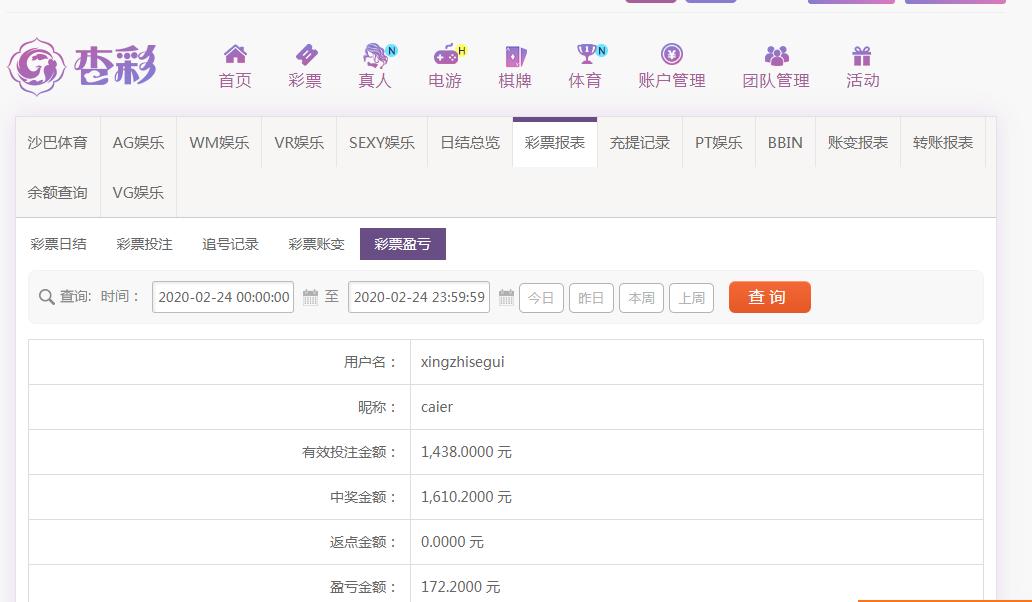Screen dimensions: 1032x602
Task: Switch to the 转账报表 tab
Action: [x=942, y=143]
